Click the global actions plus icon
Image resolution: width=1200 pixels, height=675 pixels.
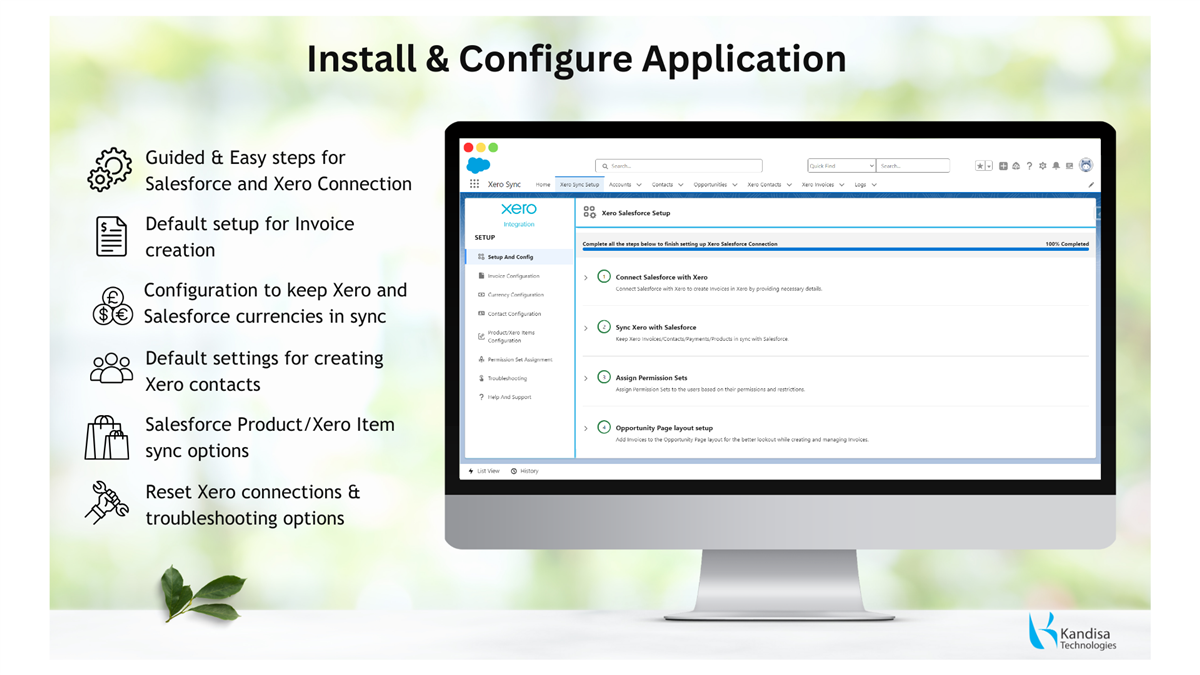[1003, 166]
